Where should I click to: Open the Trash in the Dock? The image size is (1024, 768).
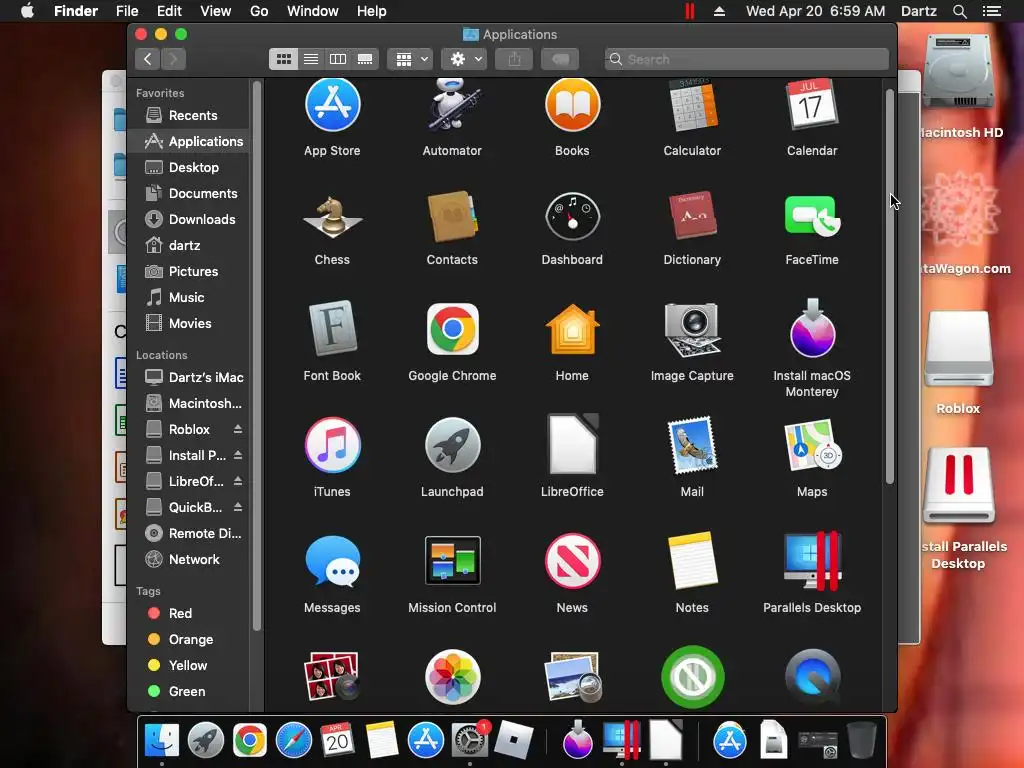[861, 741]
